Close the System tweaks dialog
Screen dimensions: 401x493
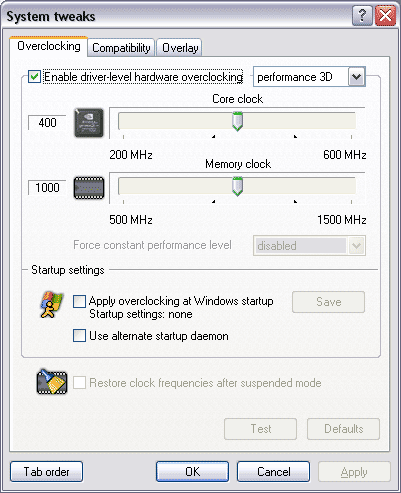(385, 16)
